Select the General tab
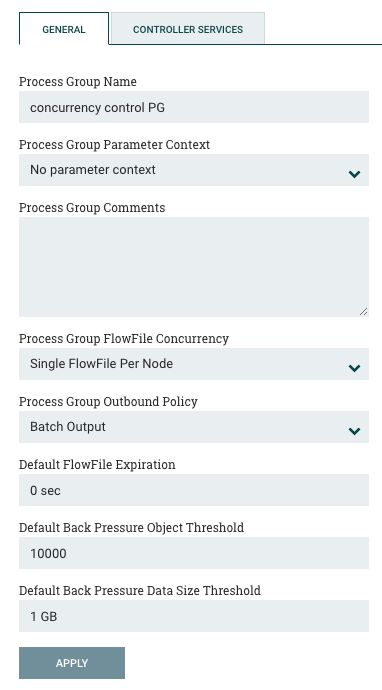This screenshot has width=382, height=690. click(64, 29)
